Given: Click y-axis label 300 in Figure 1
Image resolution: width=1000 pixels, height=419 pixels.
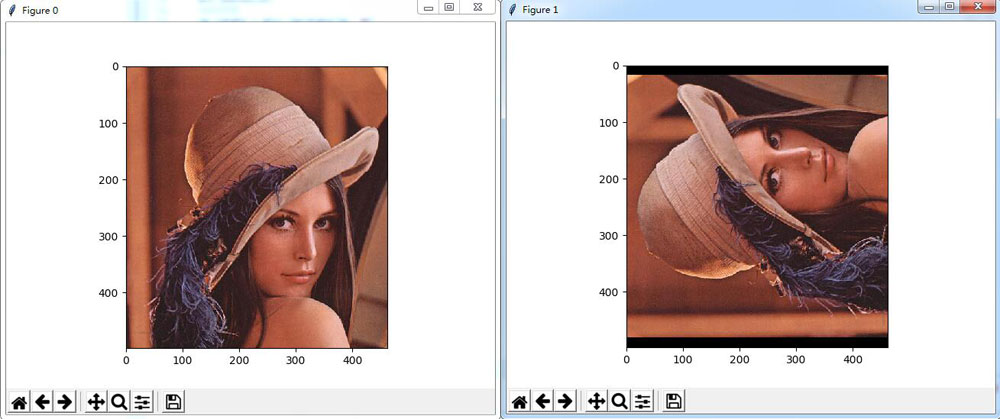Looking at the screenshot, I should [x=610, y=235].
